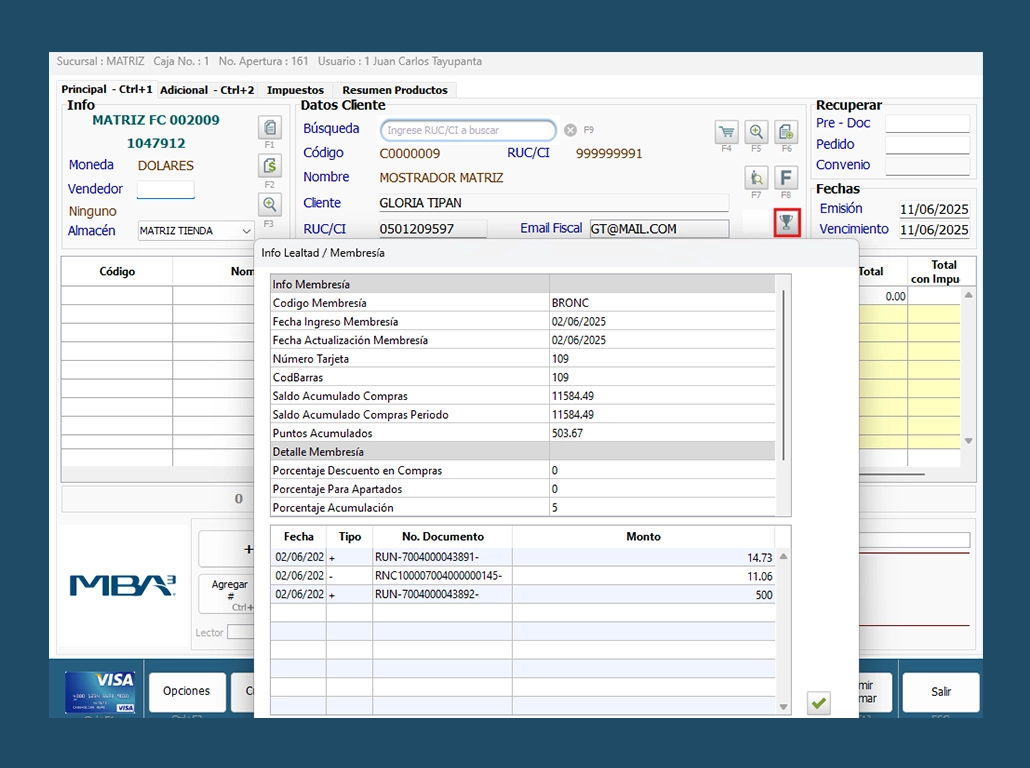Viewport: 1030px width, 768px height.
Task: Click the F6 add document icon
Action: (x=786, y=132)
